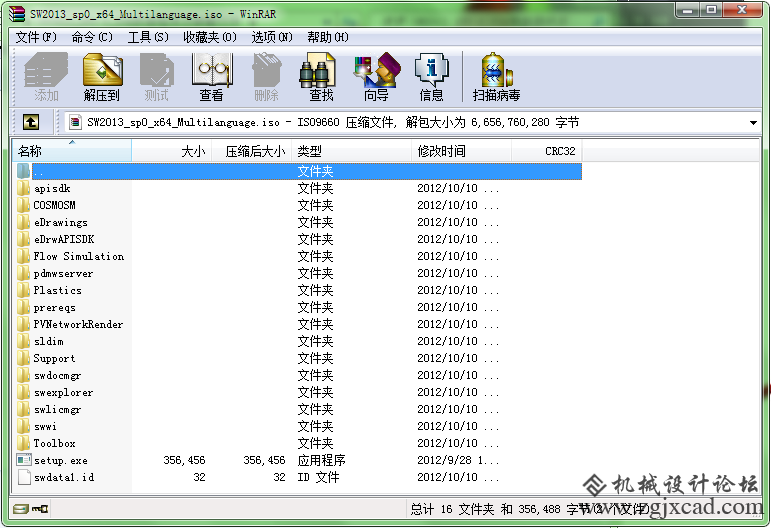Click the swwi folder icon

[x=24, y=426]
